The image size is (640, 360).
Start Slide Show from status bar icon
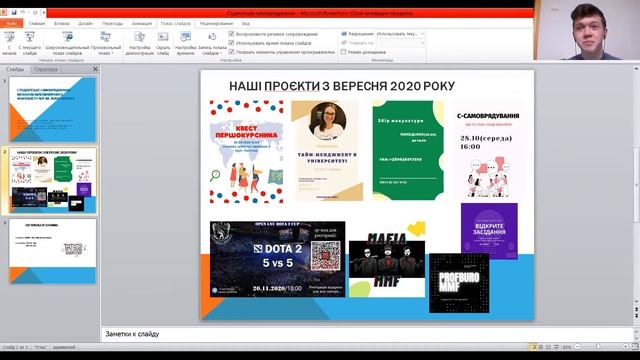pos(556,347)
